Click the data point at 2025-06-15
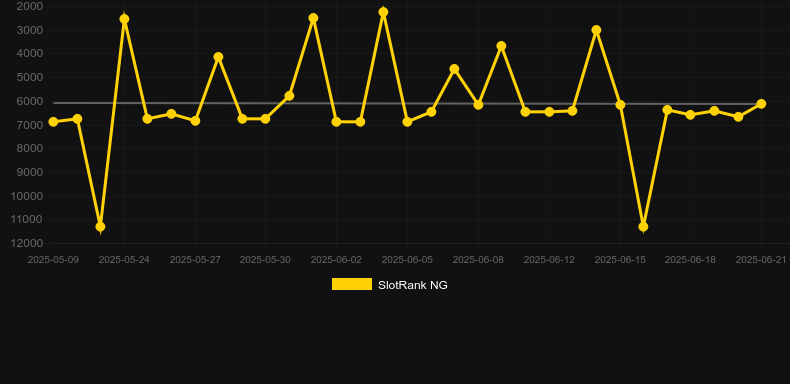790x384 pixels. pyautogui.click(x=620, y=105)
